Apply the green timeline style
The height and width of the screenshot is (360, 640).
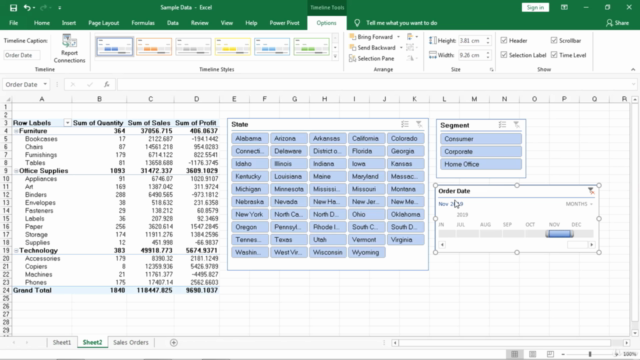click(x=311, y=47)
